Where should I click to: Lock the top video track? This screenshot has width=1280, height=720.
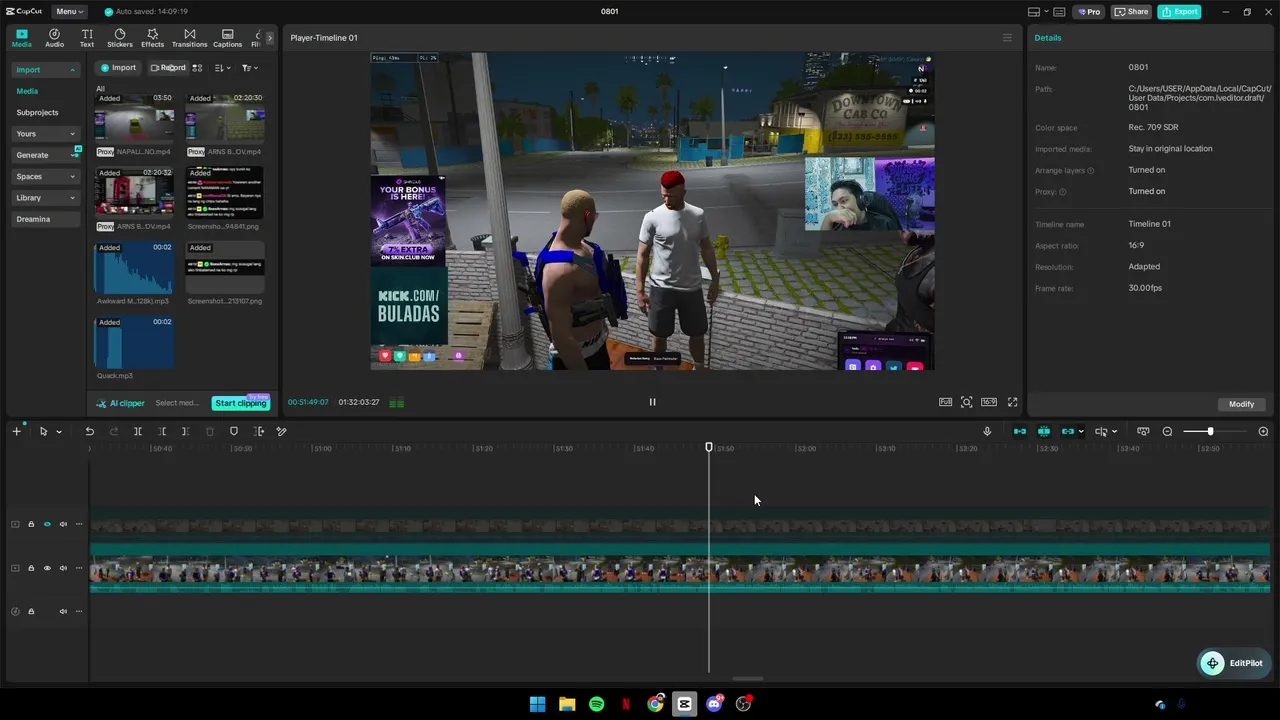click(31, 524)
